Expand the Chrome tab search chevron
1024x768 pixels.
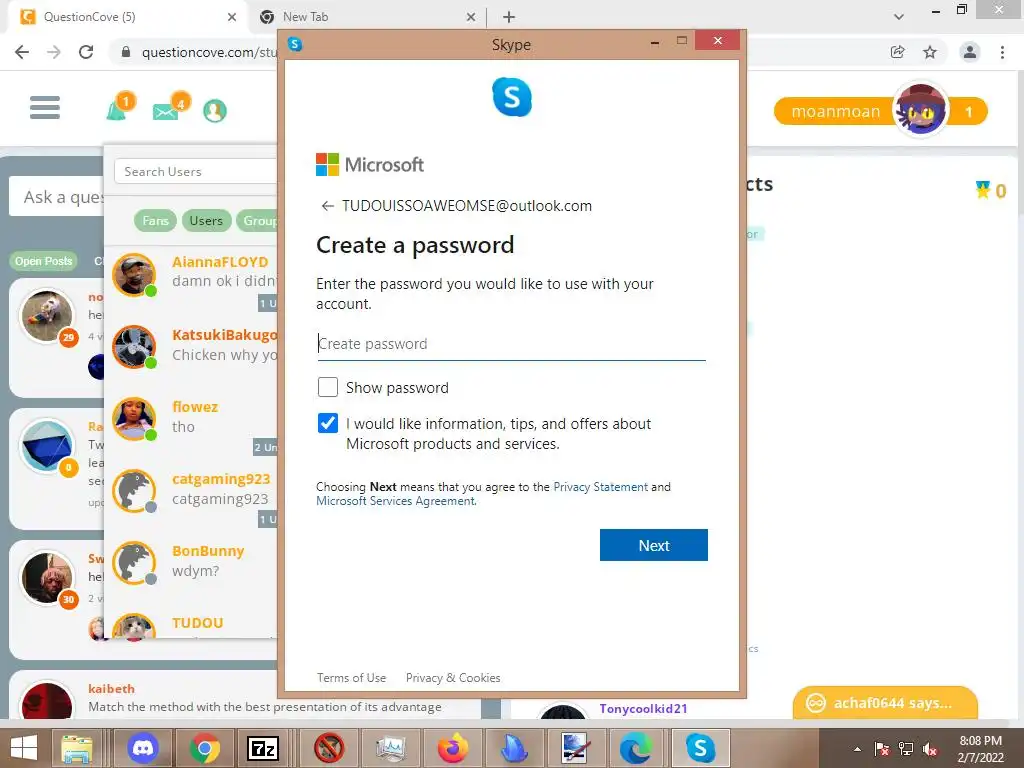pyautogui.click(x=899, y=17)
